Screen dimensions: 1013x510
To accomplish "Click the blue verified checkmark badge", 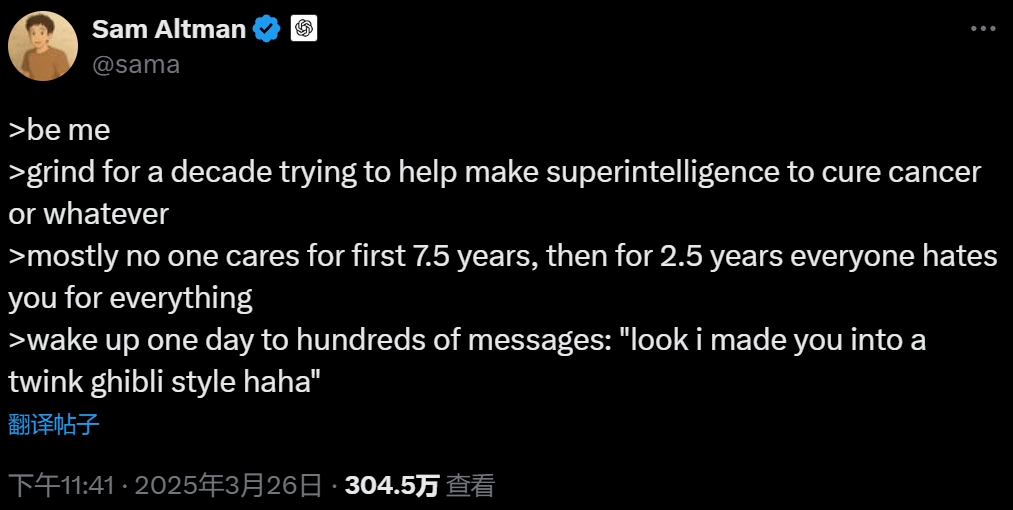I will pyautogui.click(x=267, y=30).
